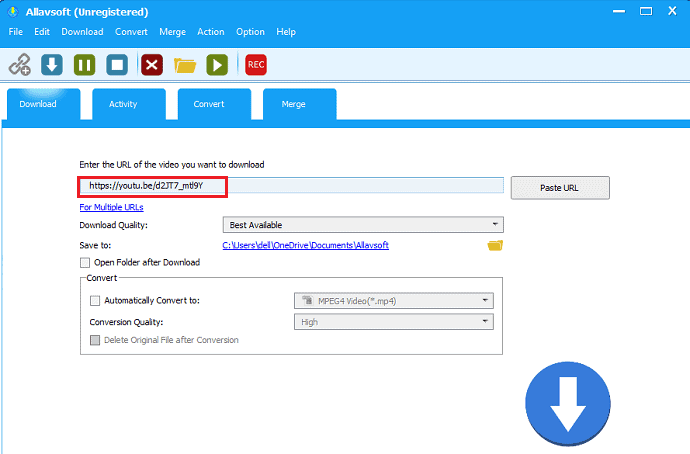Image resolution: width=690 pixels, height=454 pixels.
Task: Start screen recording with the REC icon
Action: coord(256,65)
